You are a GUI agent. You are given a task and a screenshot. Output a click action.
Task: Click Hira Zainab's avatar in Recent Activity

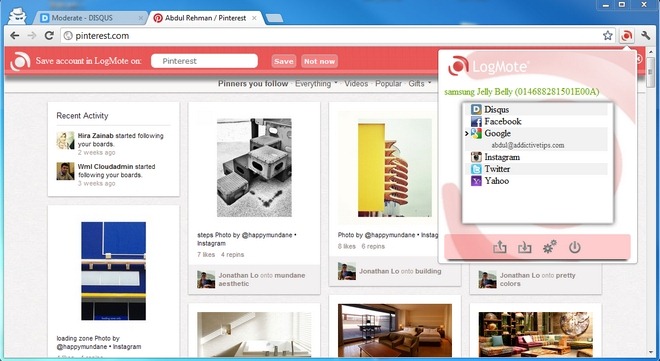point(65,141)
